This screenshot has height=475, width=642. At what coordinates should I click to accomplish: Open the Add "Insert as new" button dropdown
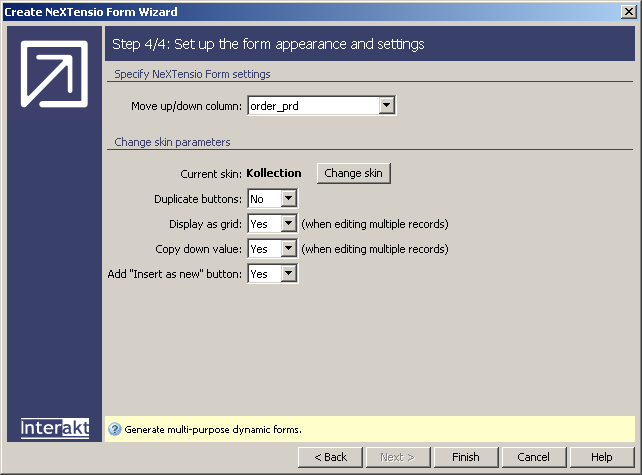pyautogui.click(x=288, y=273)
